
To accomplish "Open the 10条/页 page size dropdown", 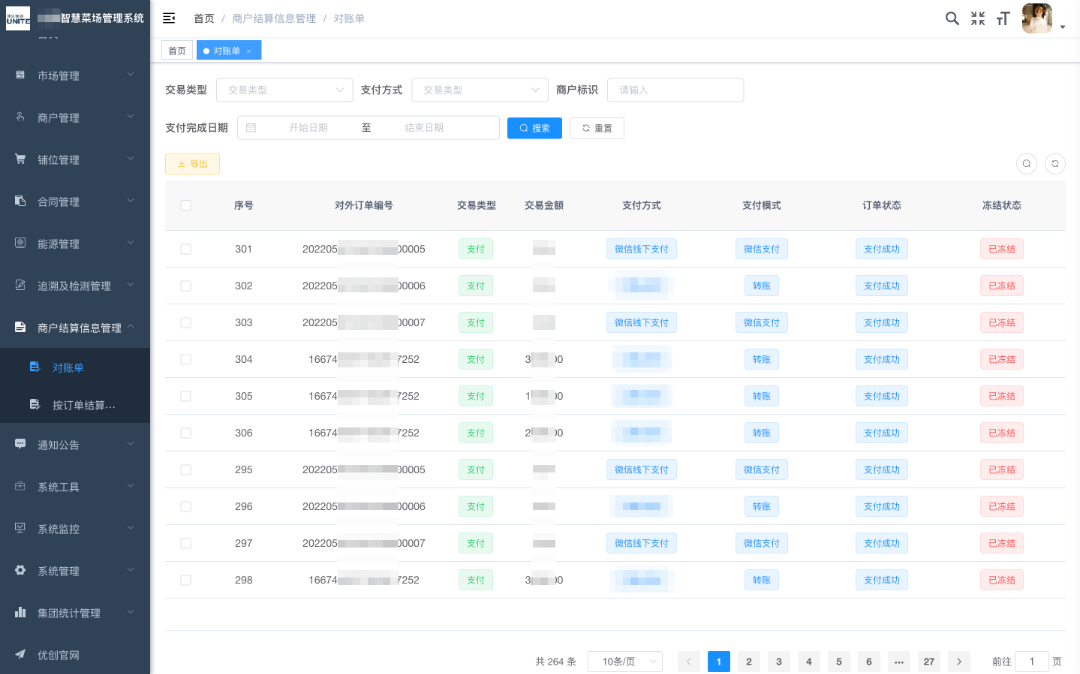I will point(625,661).
